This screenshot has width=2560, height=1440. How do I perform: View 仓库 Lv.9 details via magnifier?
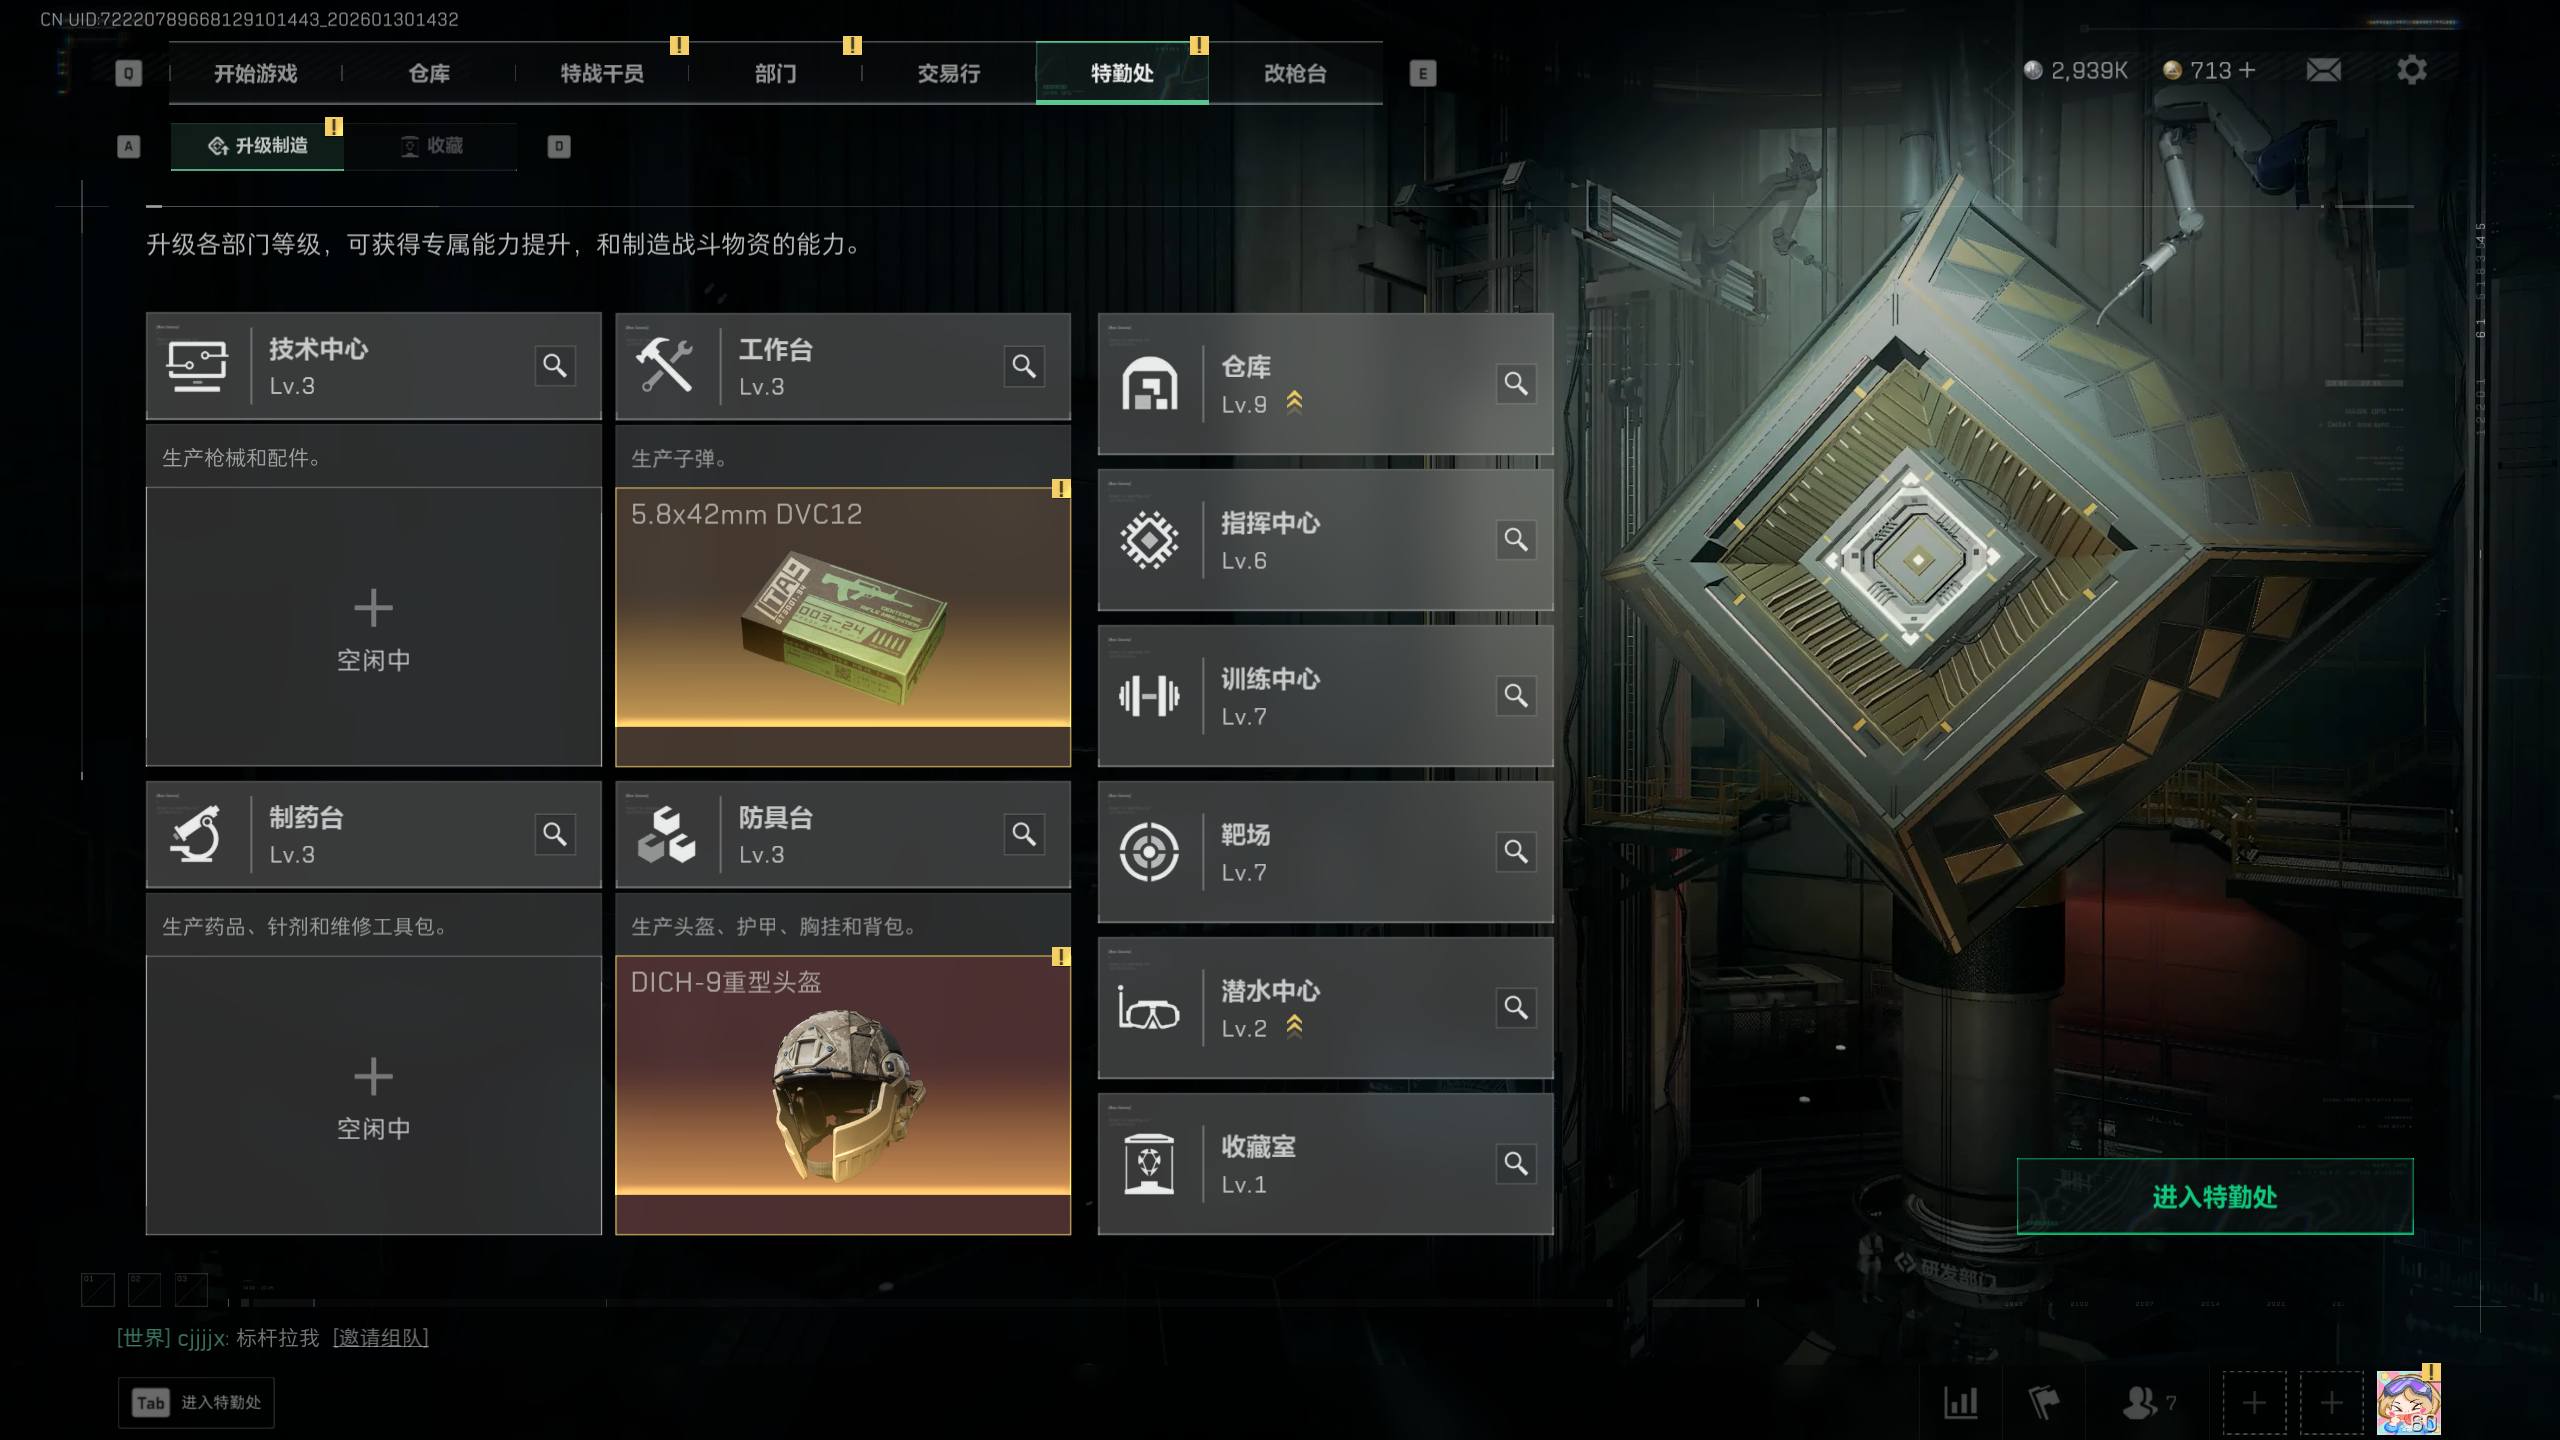coord(1516,384)
